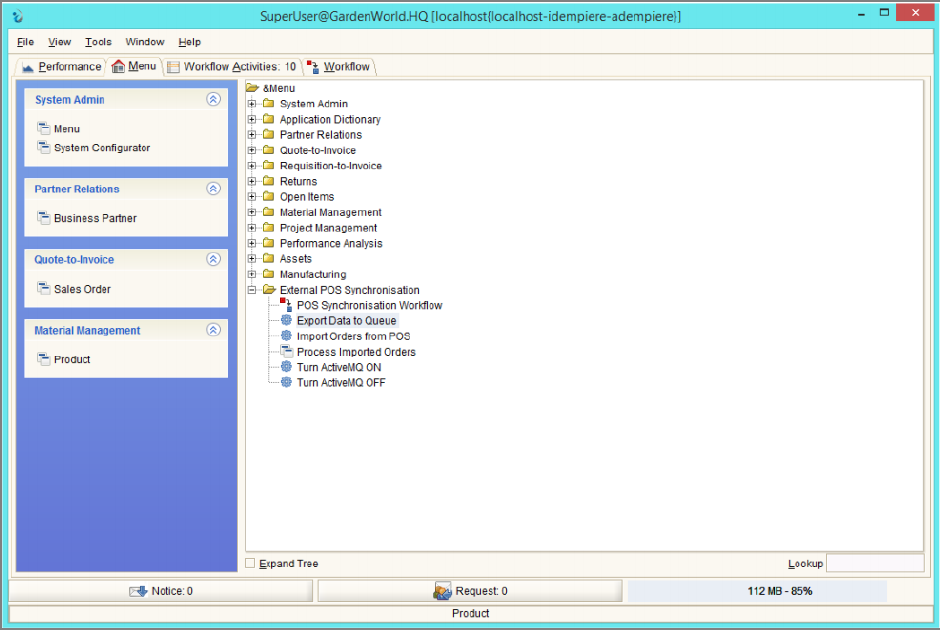Collapse the Material Management shortcut panel
The height and width of the screenshot is (630, 940).
[x=212, y=330]
